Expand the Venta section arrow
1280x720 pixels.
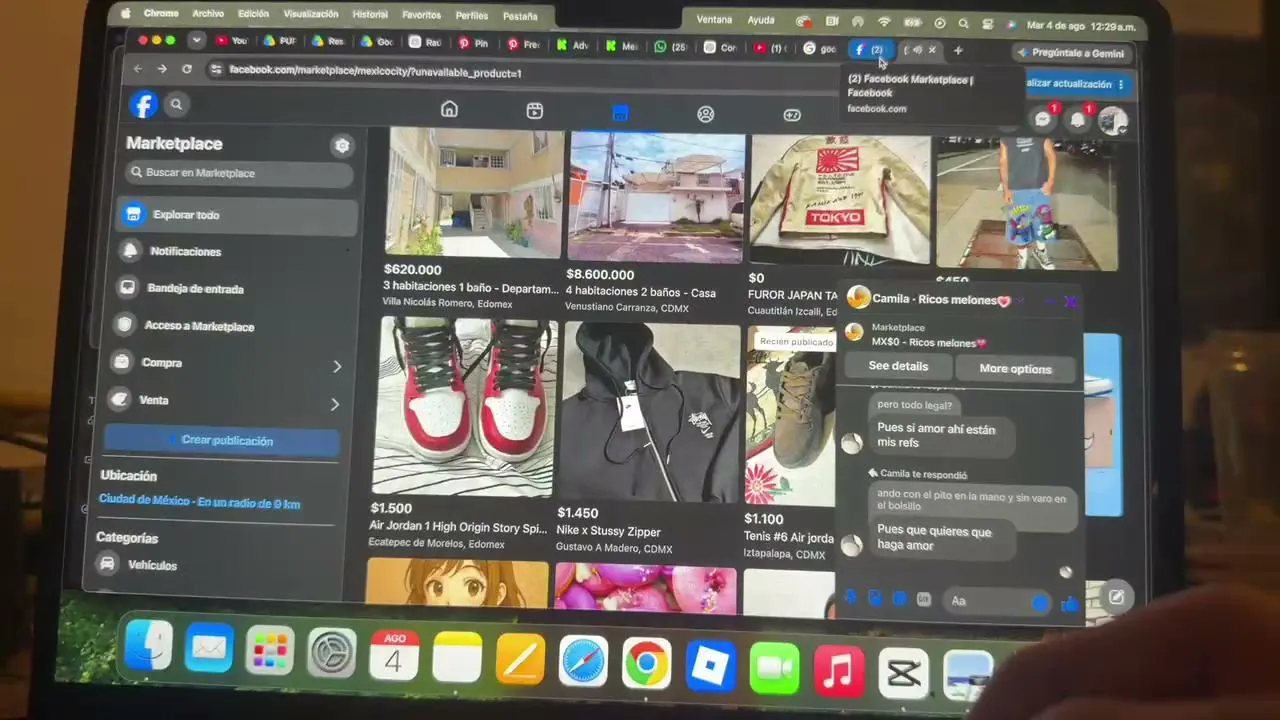(335, 404)
